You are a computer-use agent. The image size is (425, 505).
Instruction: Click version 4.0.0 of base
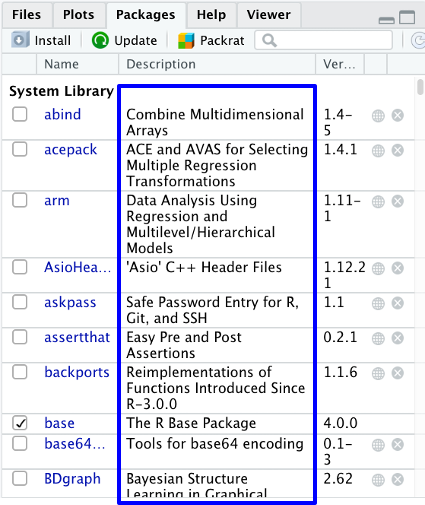pyautogui.click(x=340, y=423)
